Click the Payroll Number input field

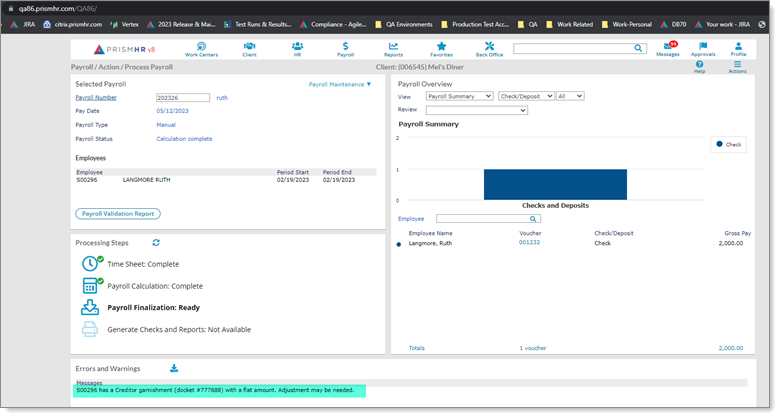[x=183, y=98]
